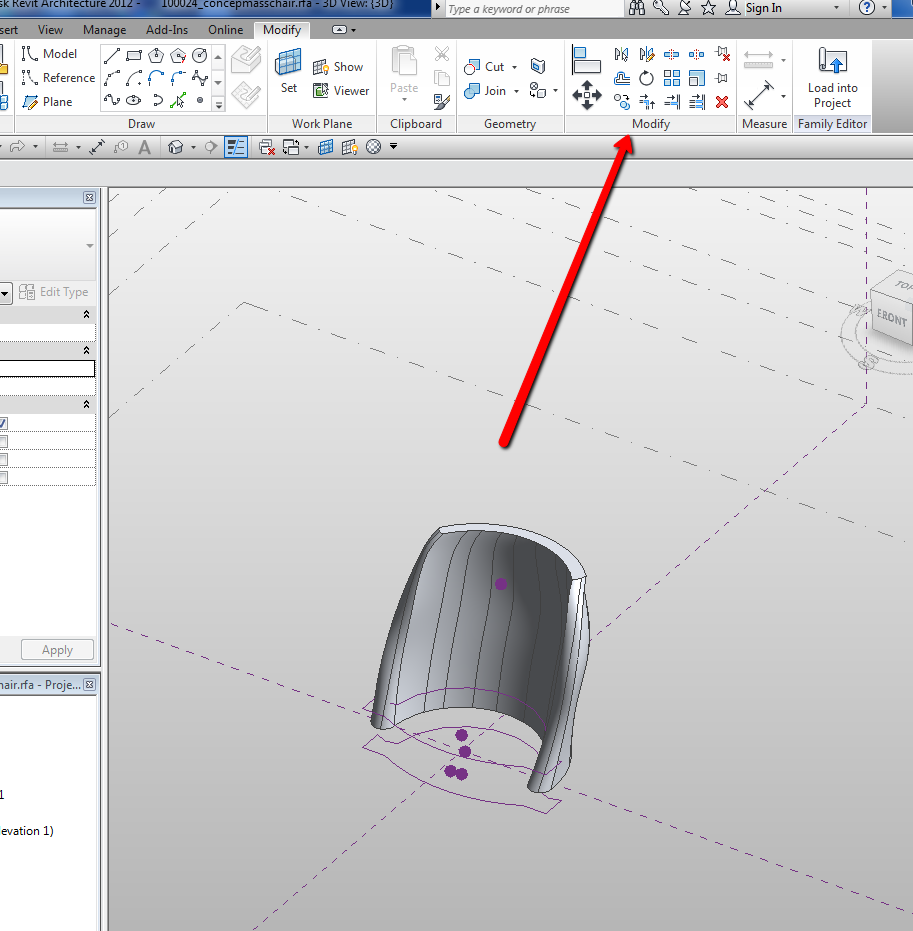
Task: Uncheck the checked Properties checkbox
Action: 3,423
